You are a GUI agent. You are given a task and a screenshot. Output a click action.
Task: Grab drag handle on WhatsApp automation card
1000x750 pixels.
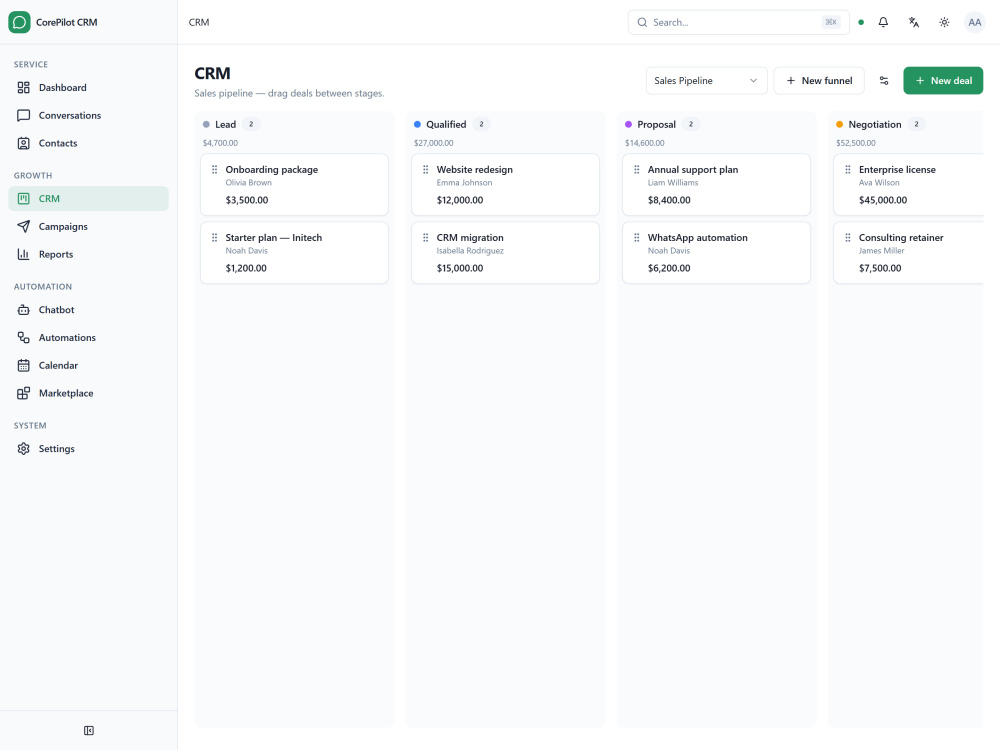click(636, 237)
